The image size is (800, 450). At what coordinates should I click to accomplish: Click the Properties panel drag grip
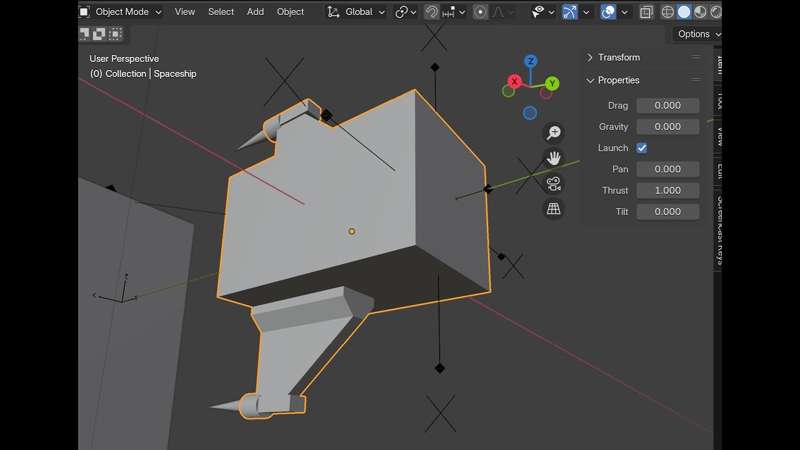tap(696, 80)
